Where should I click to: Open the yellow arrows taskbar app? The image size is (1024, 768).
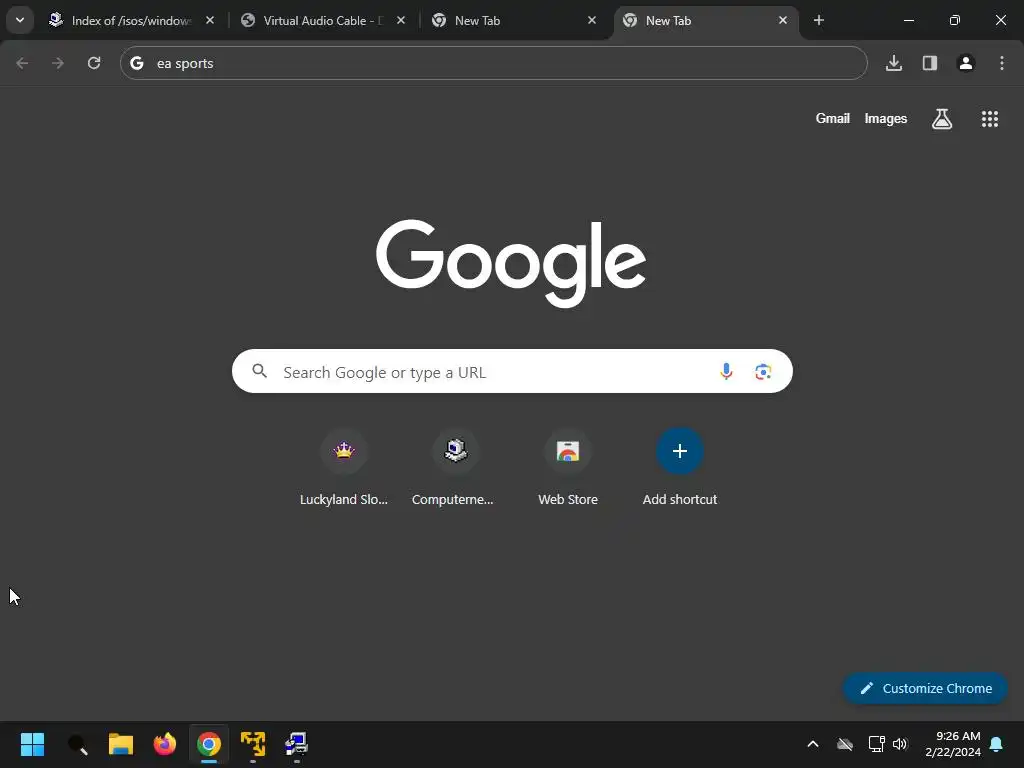tap(253, 744)
